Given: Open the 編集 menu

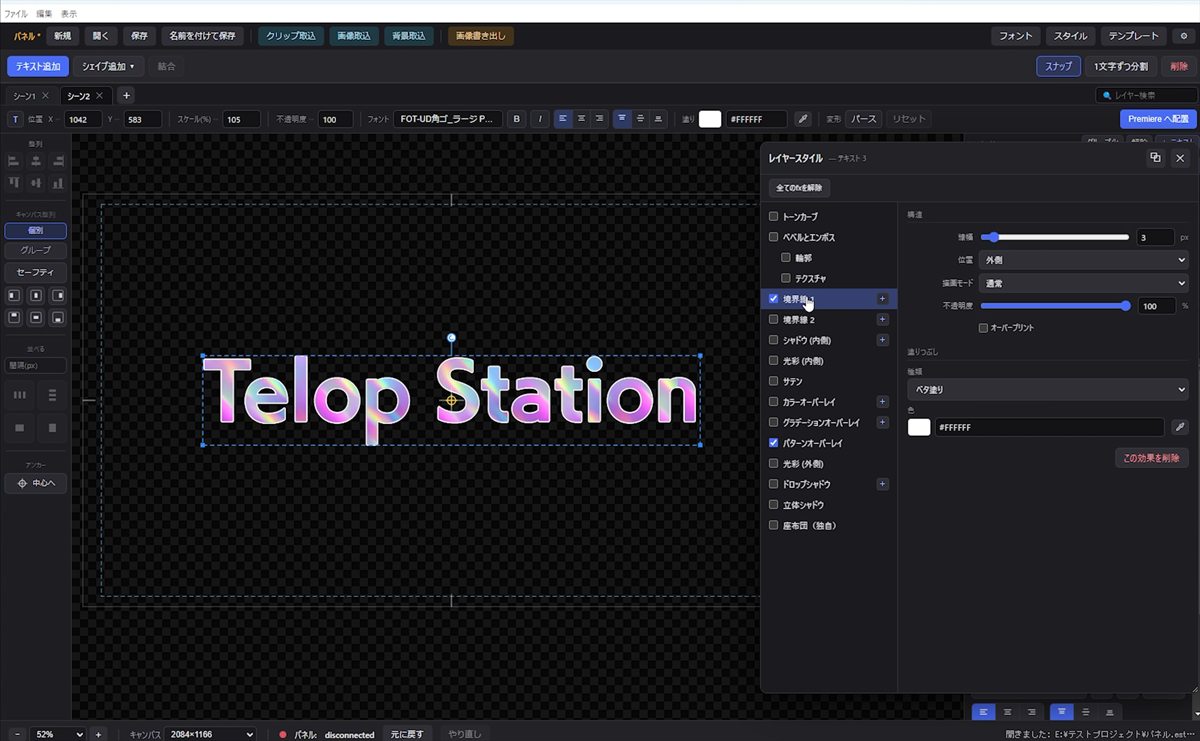Looking at the screenshot, I should pyautogui.click(x=44, y=14).
